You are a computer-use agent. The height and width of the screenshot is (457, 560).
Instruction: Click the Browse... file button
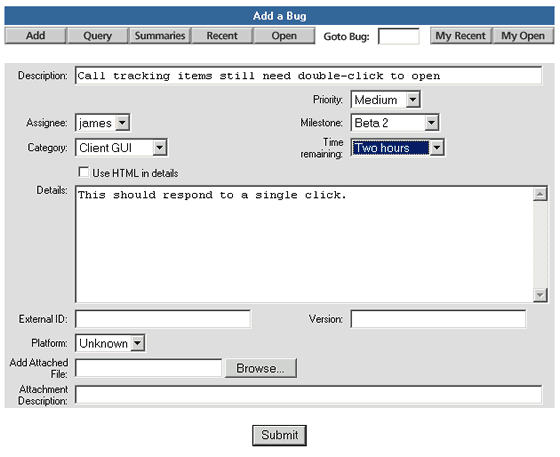click(261, 368)
